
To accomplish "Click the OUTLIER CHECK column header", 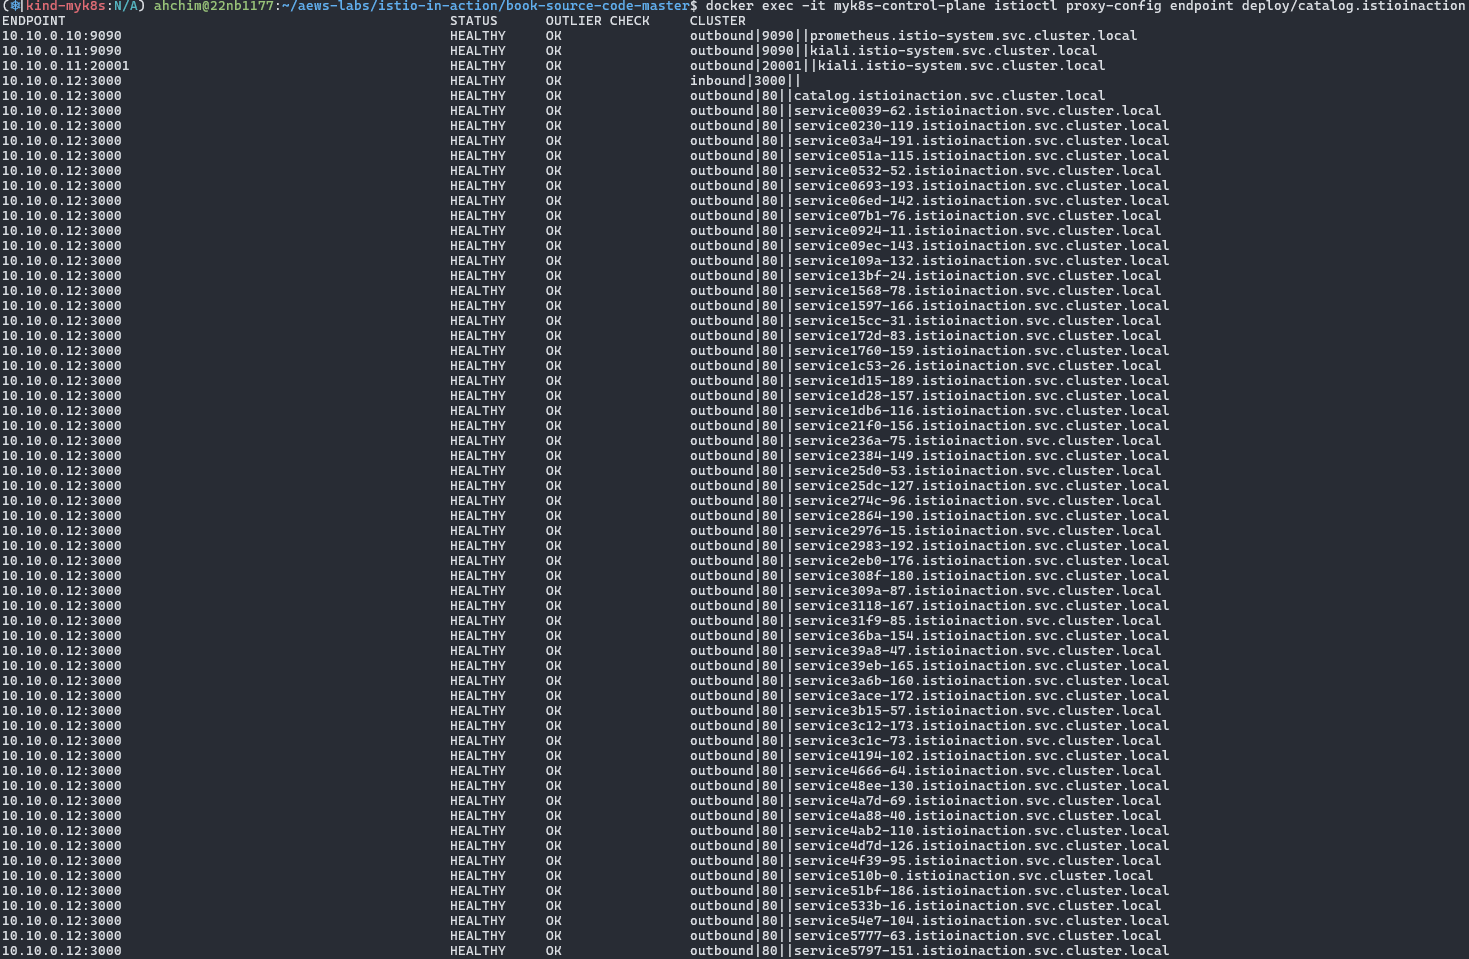I will pyautogui.click(x=597, y=21).
